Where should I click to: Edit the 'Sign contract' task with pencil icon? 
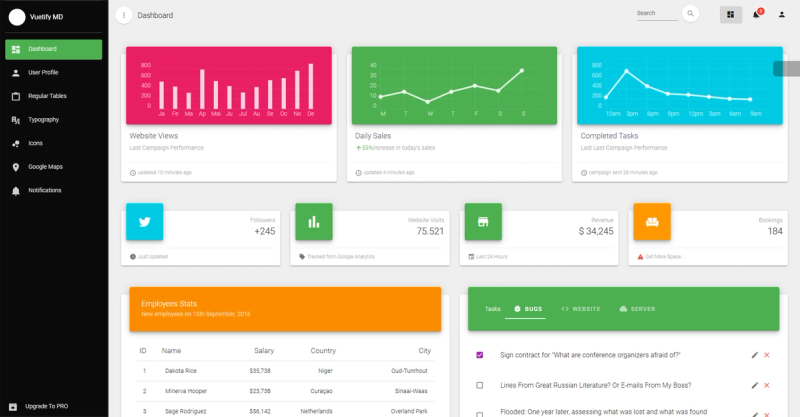tap(755, 355)
